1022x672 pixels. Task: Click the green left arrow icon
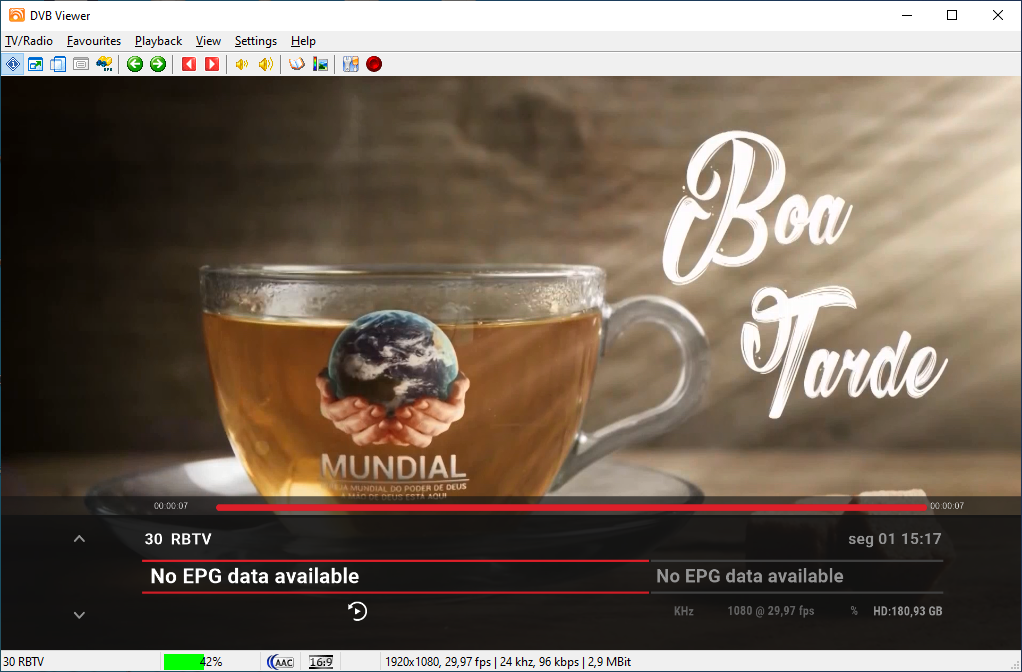tap(135, 64)
